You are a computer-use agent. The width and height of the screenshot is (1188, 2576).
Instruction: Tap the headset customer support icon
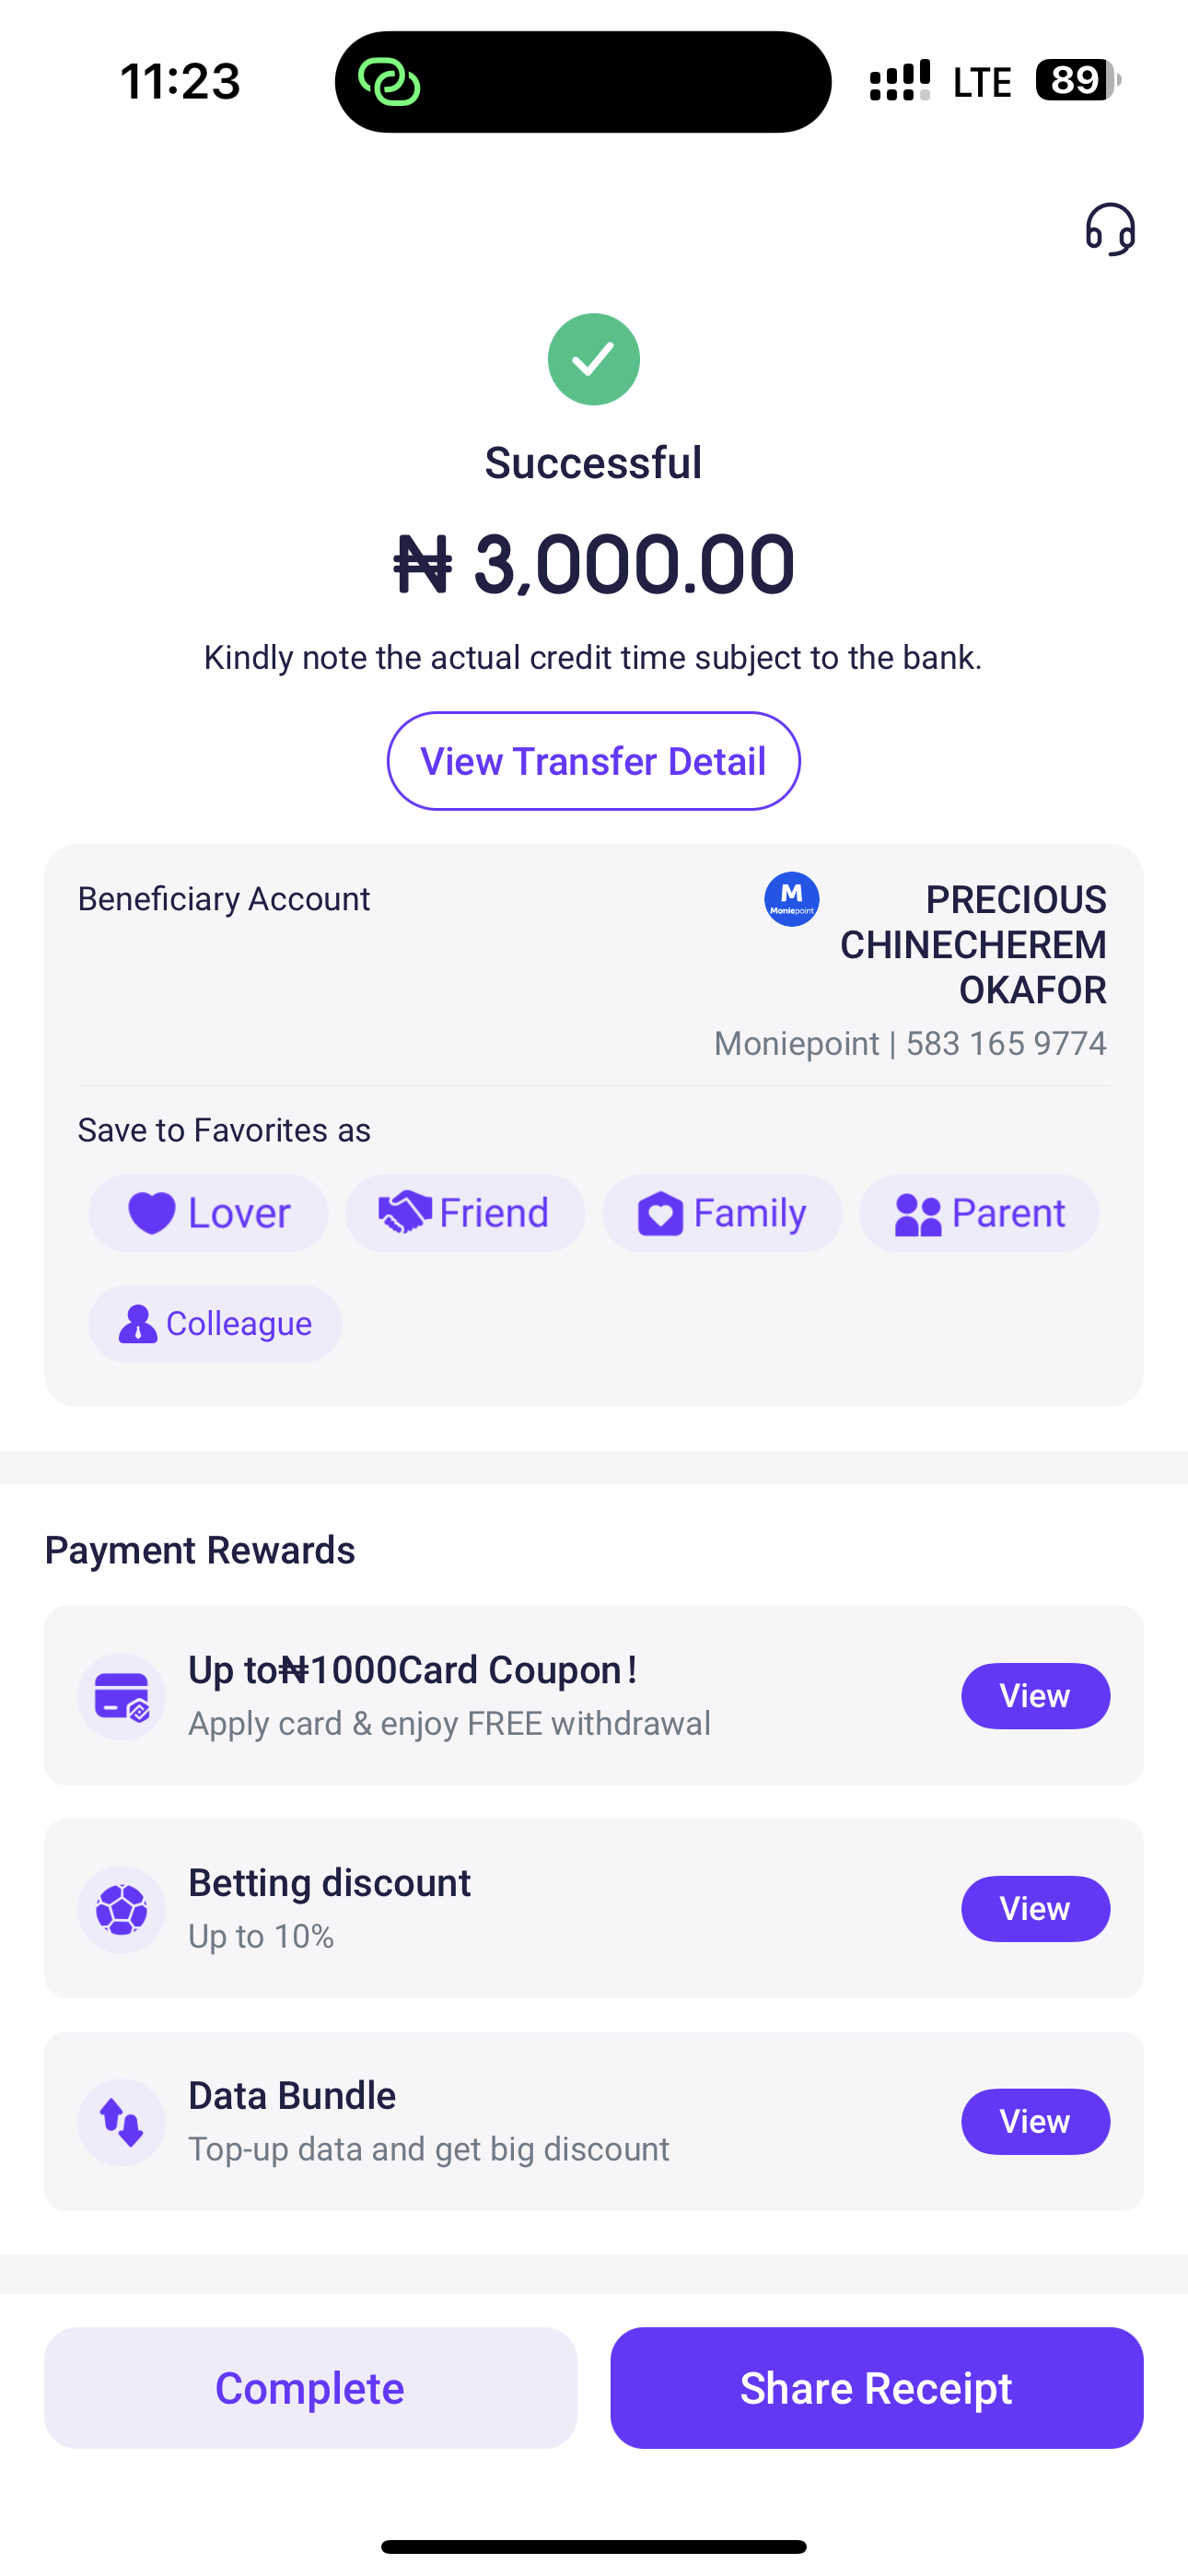1110,229
